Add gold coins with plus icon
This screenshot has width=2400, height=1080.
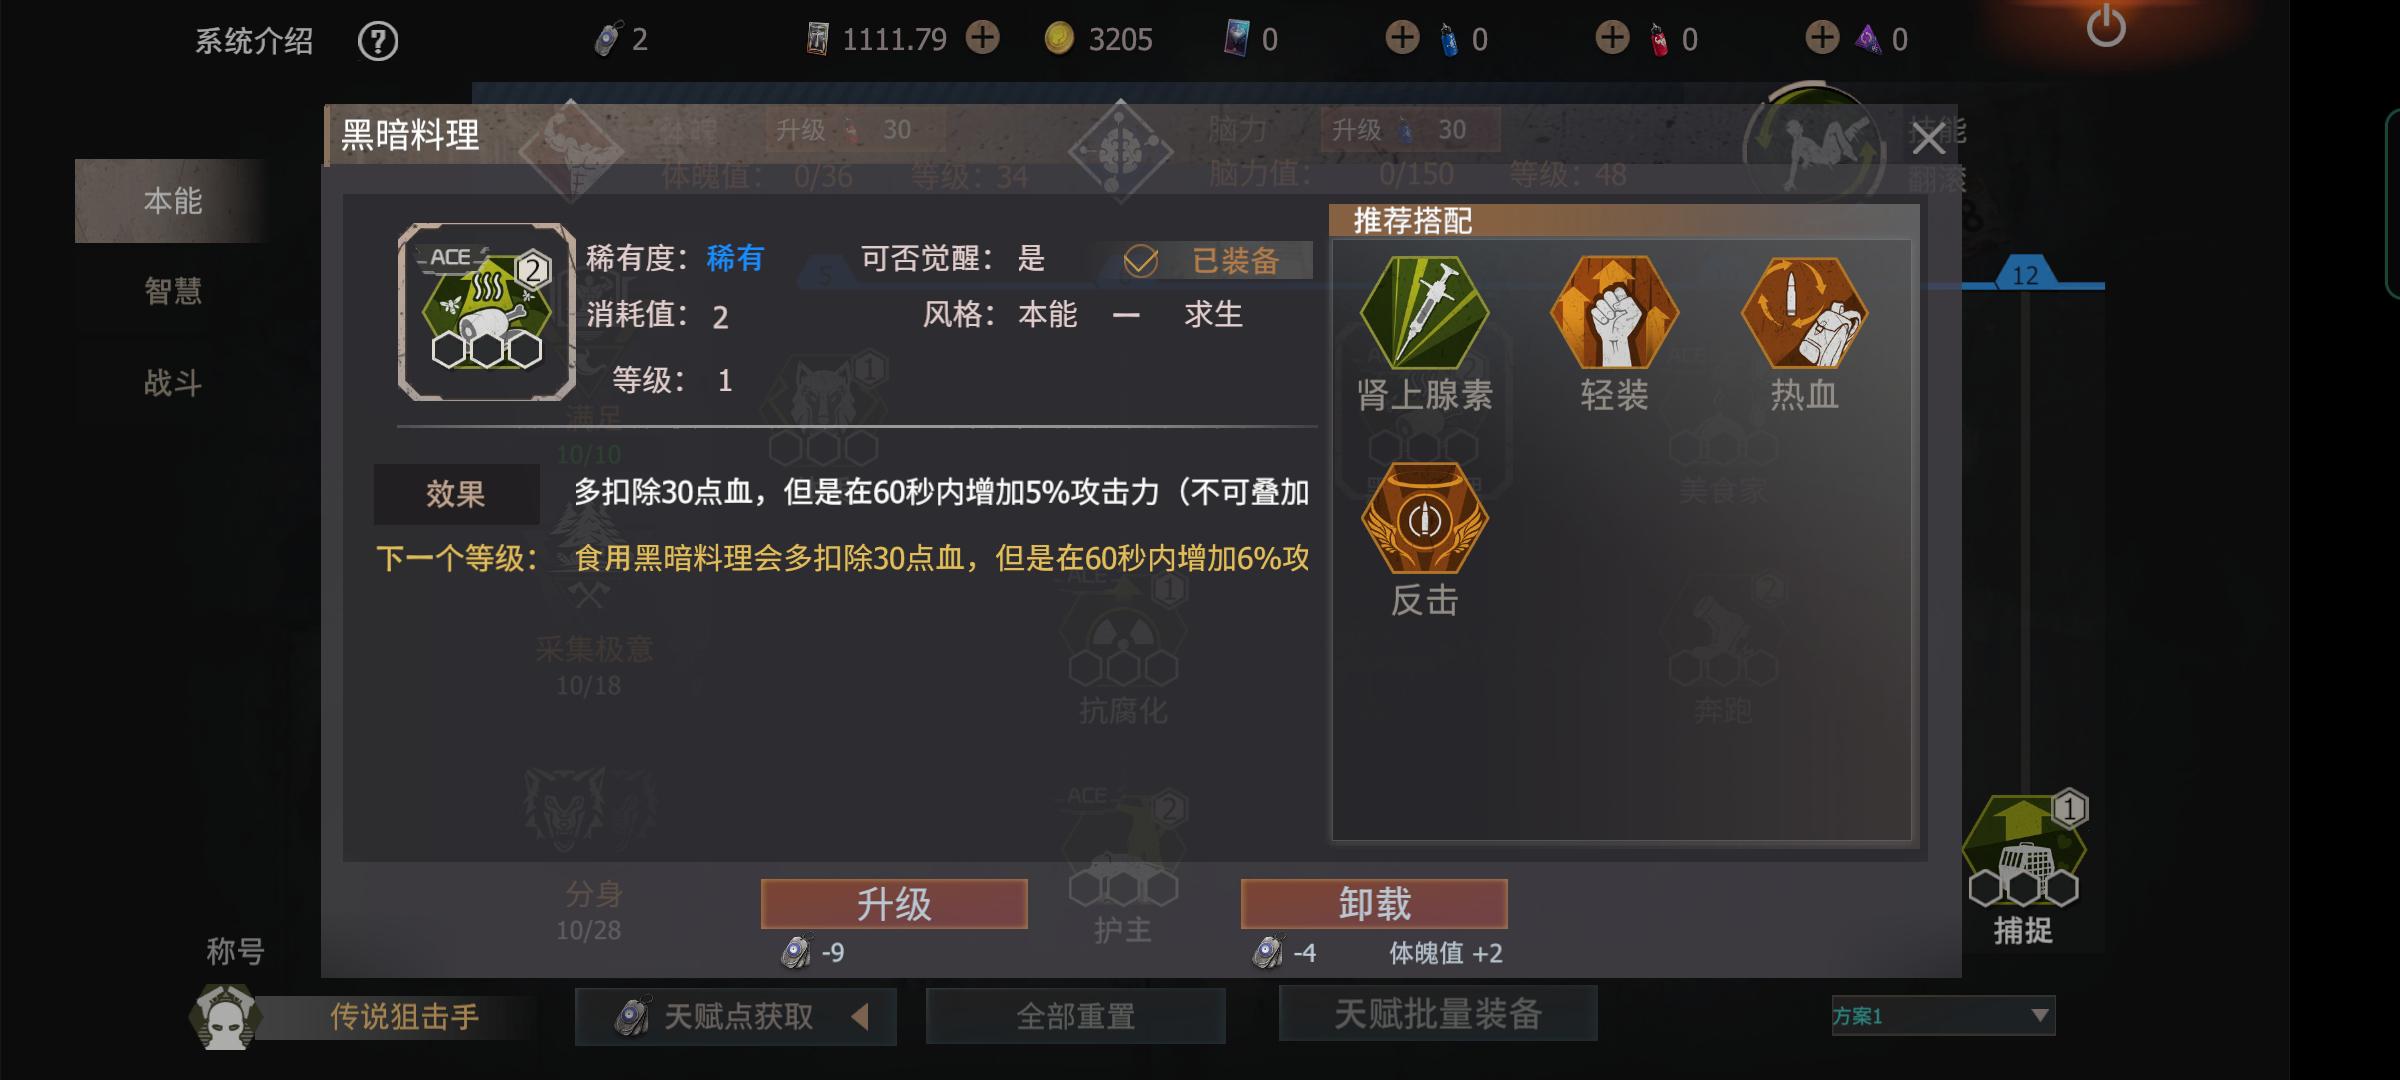pyautogui.click(x=983, y=38)
